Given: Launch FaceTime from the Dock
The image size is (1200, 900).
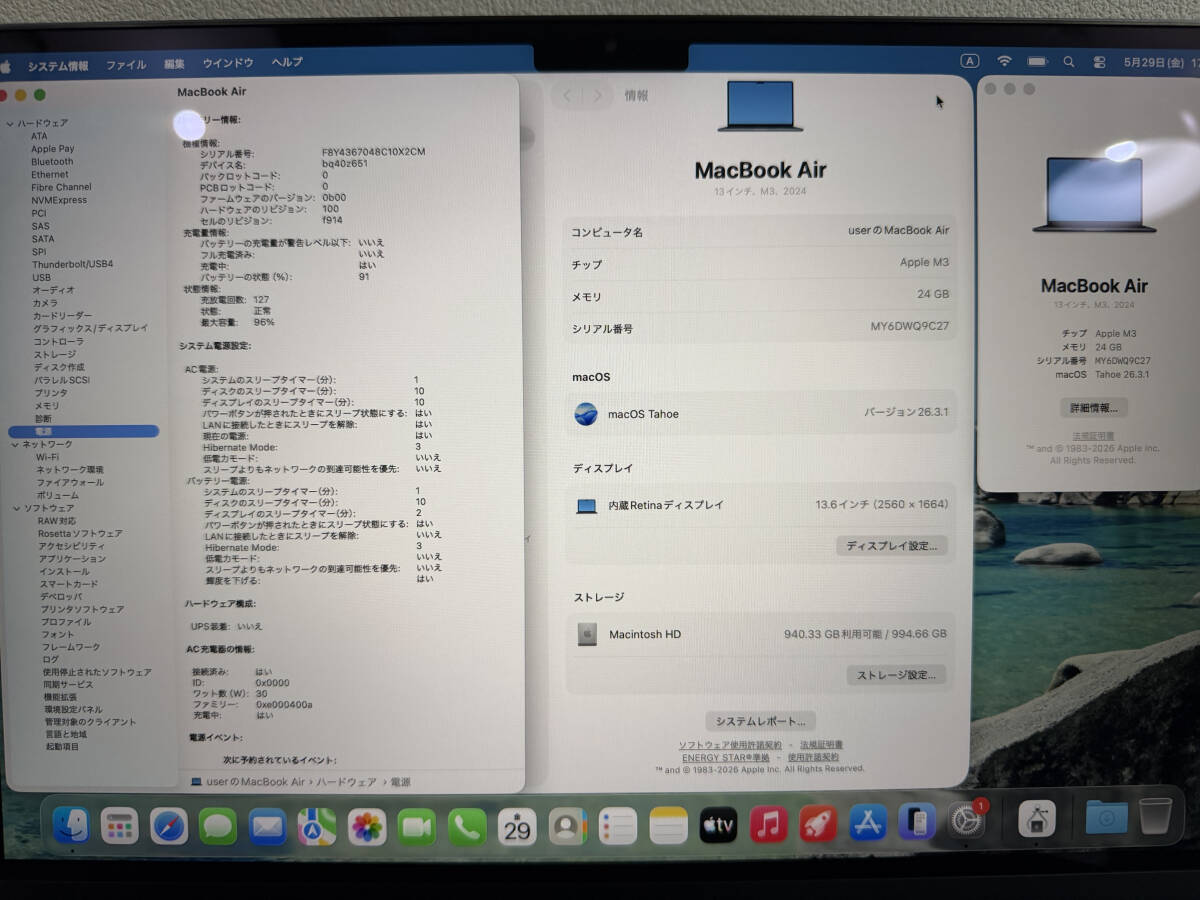Looking at the screenshot, I should pos(417,826).
